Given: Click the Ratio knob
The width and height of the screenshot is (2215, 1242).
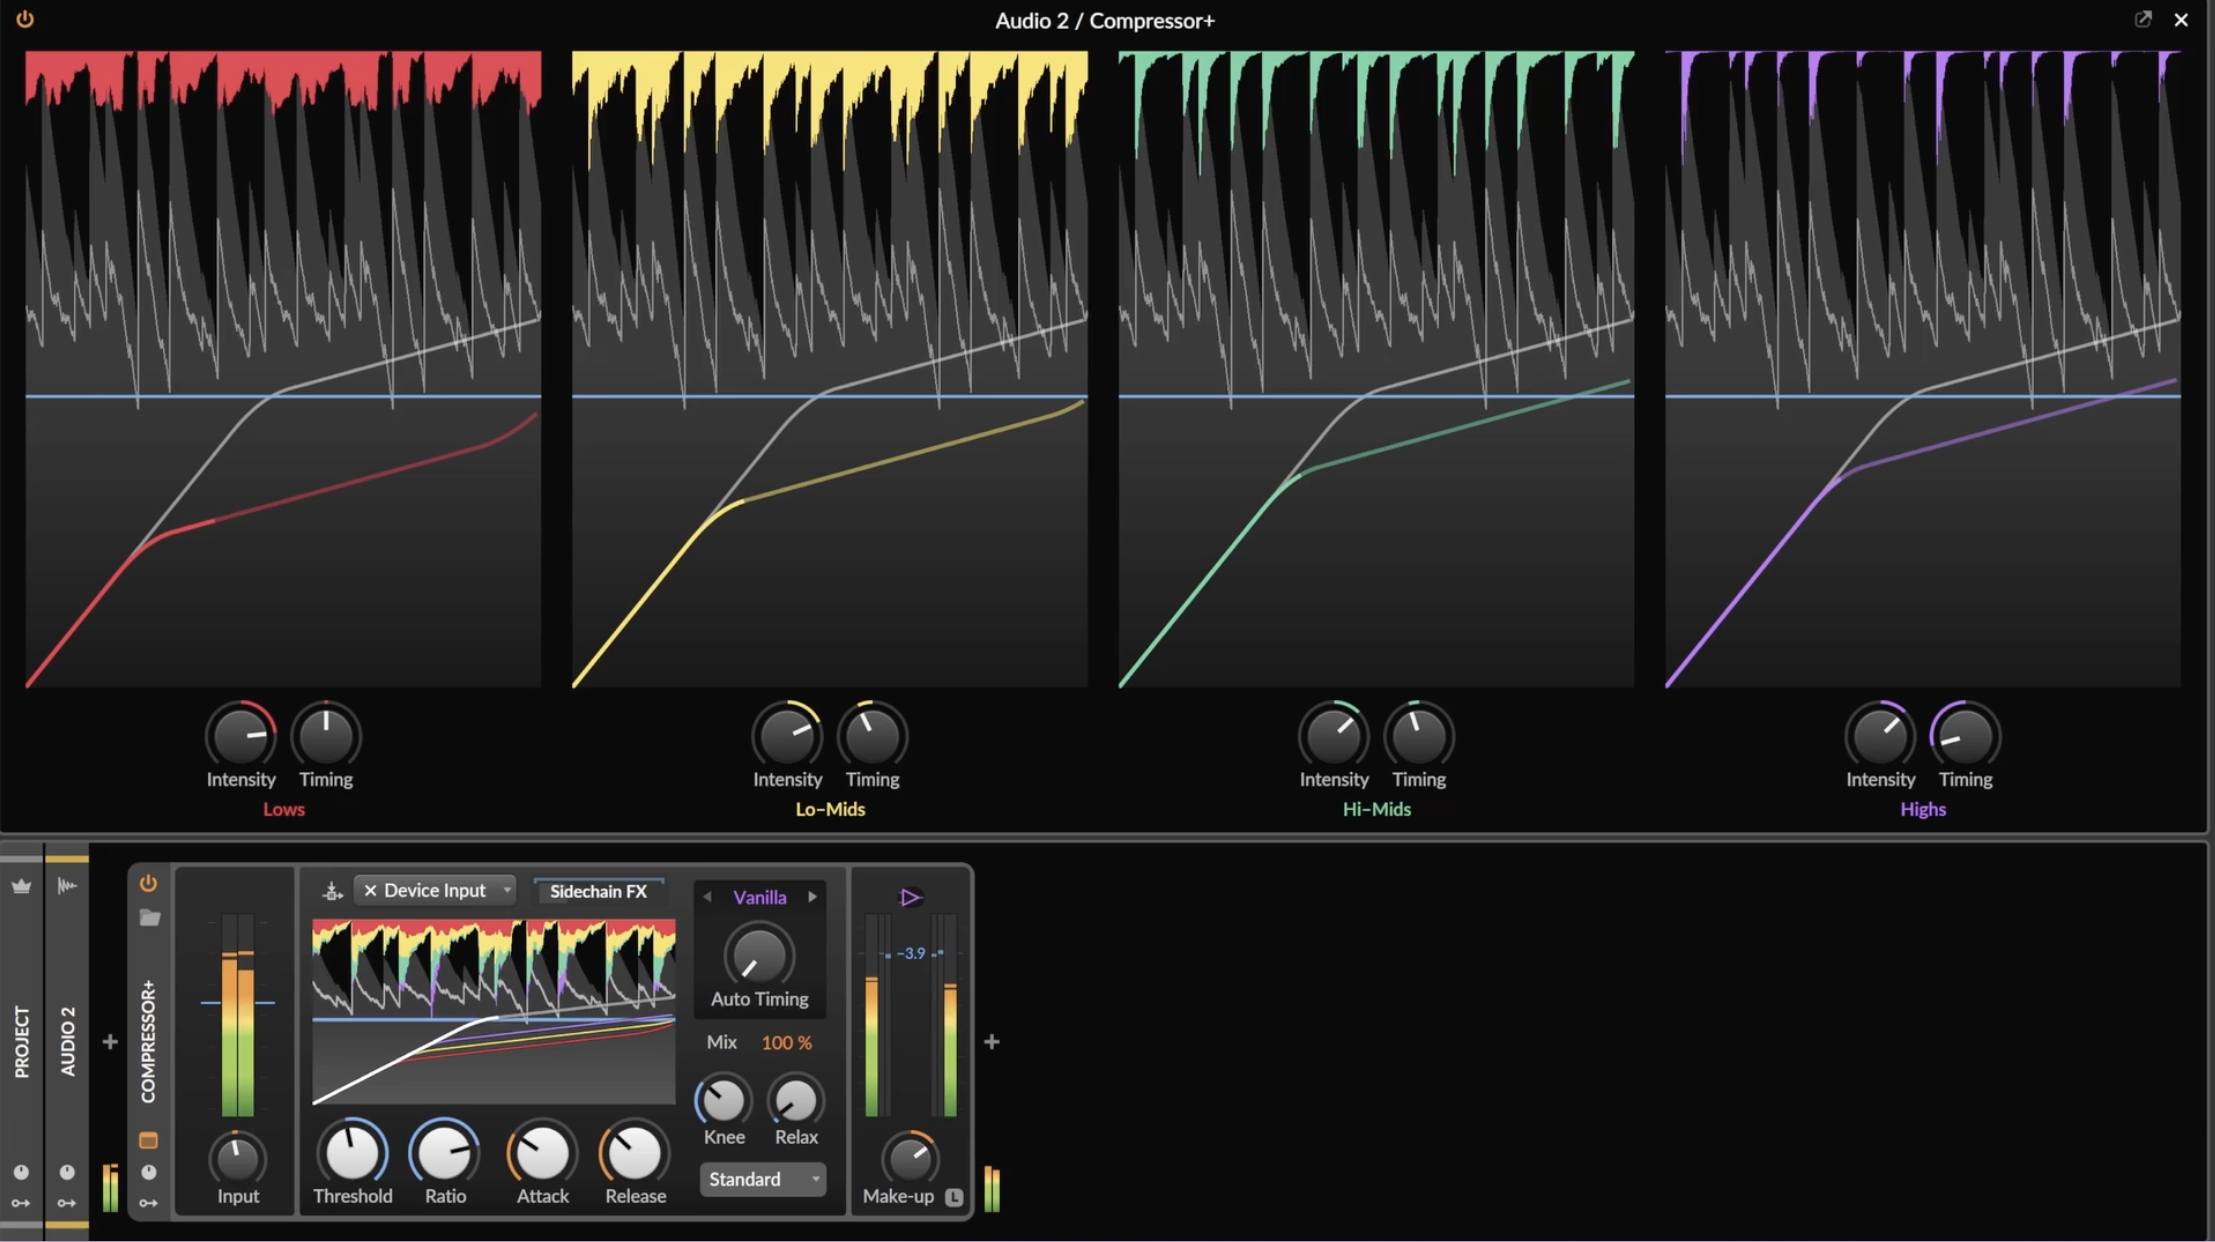Looking at the screenshot, I should (444, 1152).
